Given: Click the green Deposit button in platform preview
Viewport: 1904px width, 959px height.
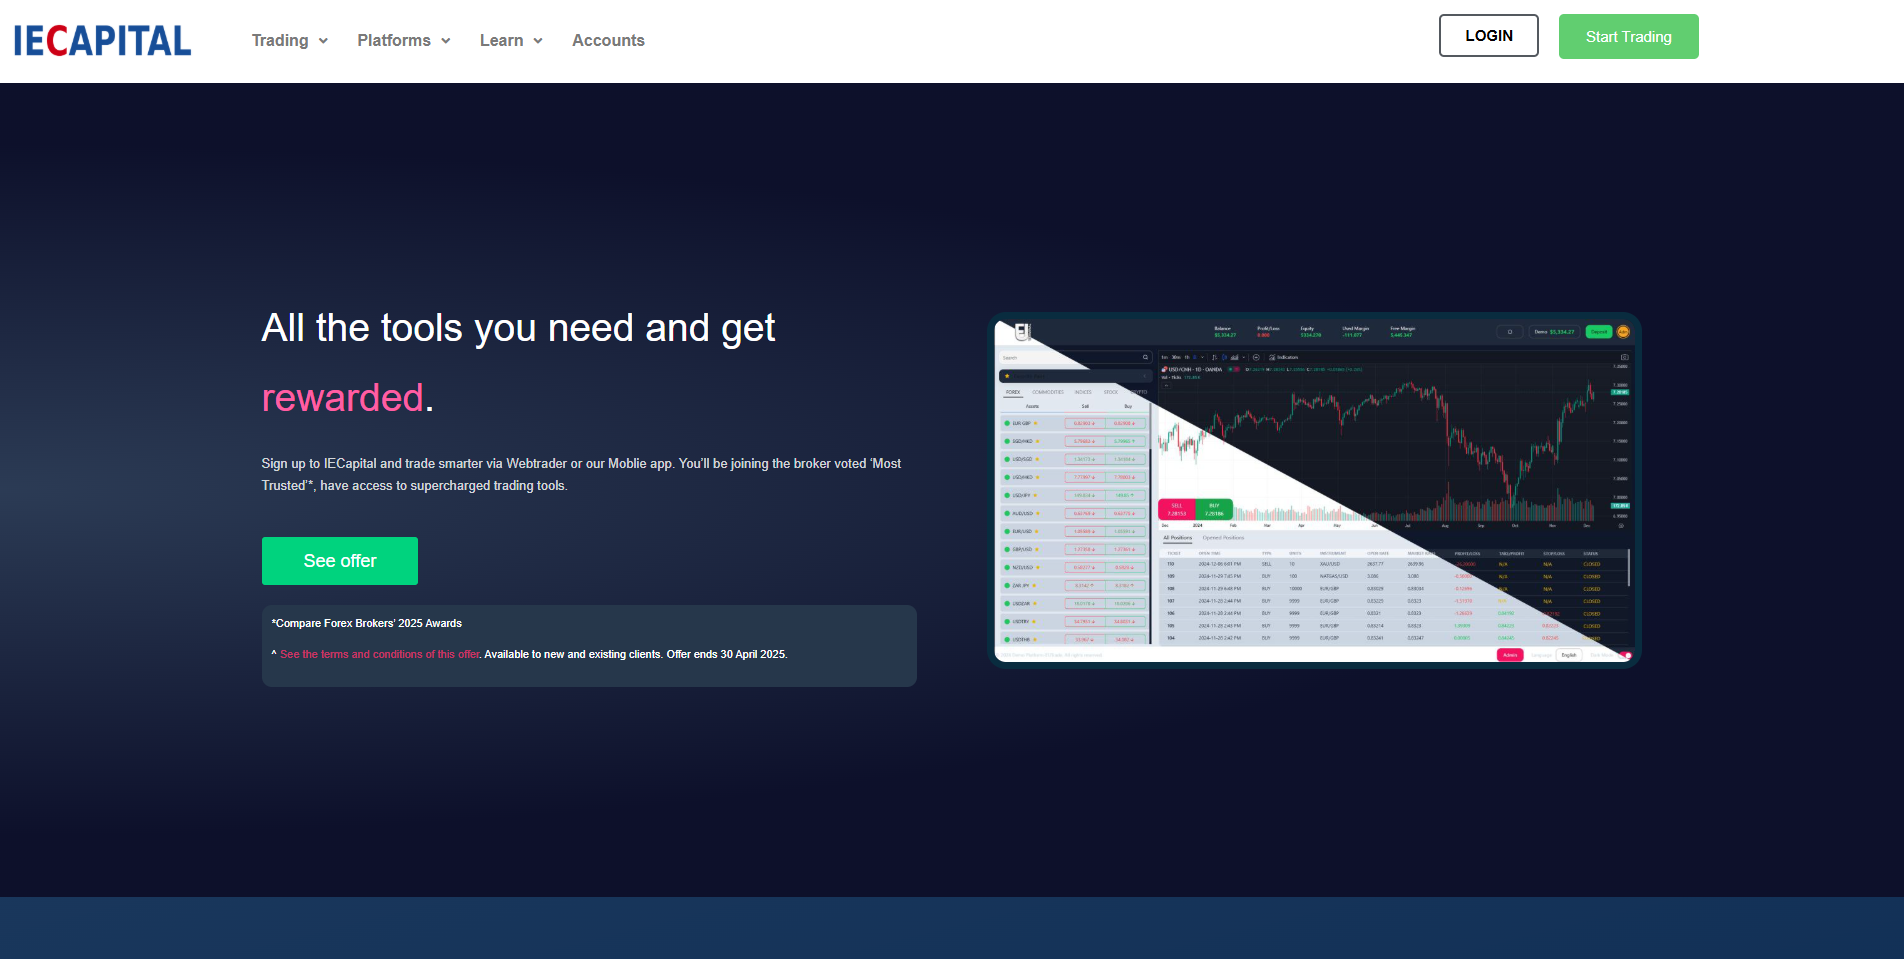Looking at the screenshot, I should coord(1599,332).
